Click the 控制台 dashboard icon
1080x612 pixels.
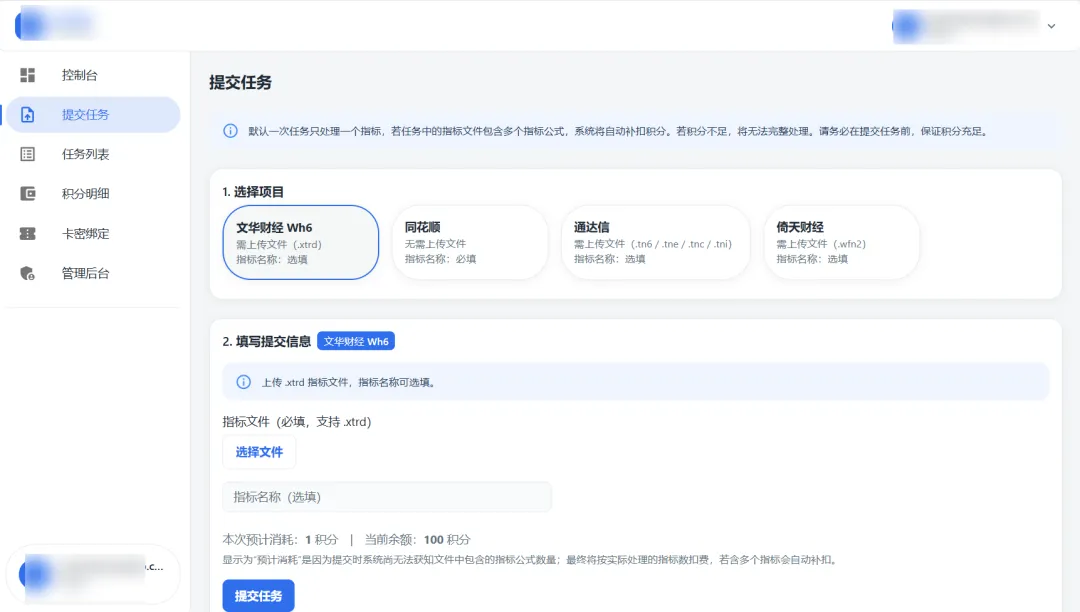coord(28,75)
